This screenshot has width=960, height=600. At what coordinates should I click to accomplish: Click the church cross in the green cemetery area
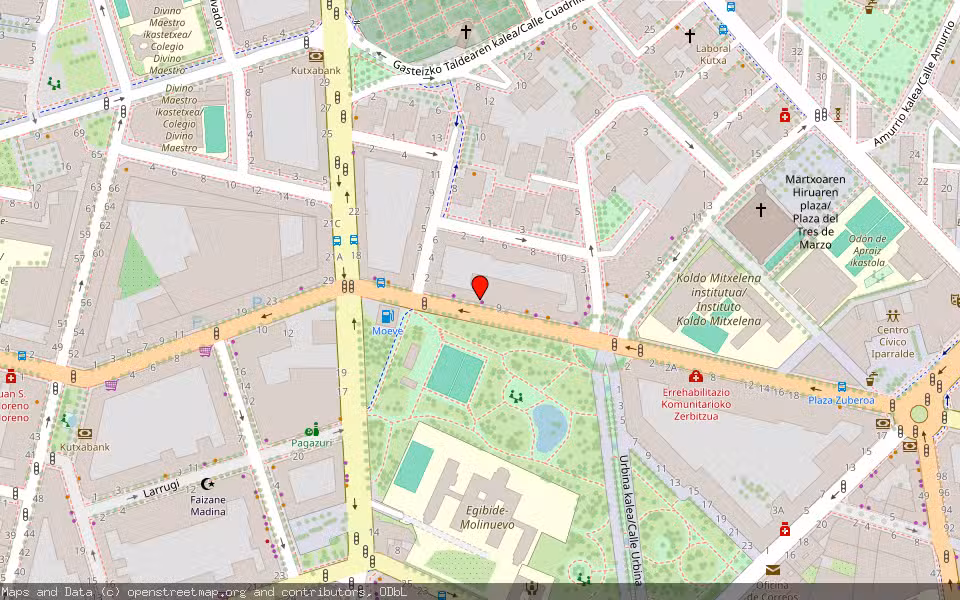(466, 32)
